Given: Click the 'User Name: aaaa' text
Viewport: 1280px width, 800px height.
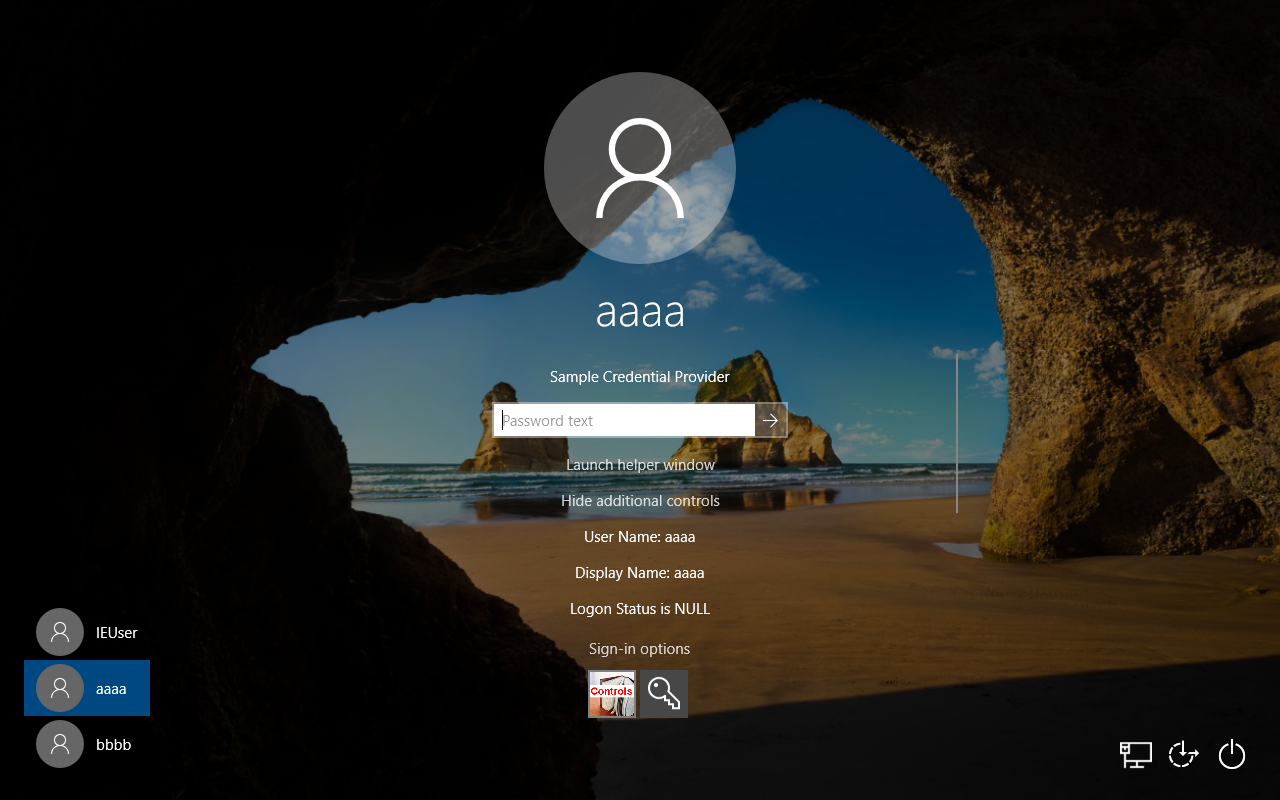Looking at the screenshot, I should (x=640, y=537).
